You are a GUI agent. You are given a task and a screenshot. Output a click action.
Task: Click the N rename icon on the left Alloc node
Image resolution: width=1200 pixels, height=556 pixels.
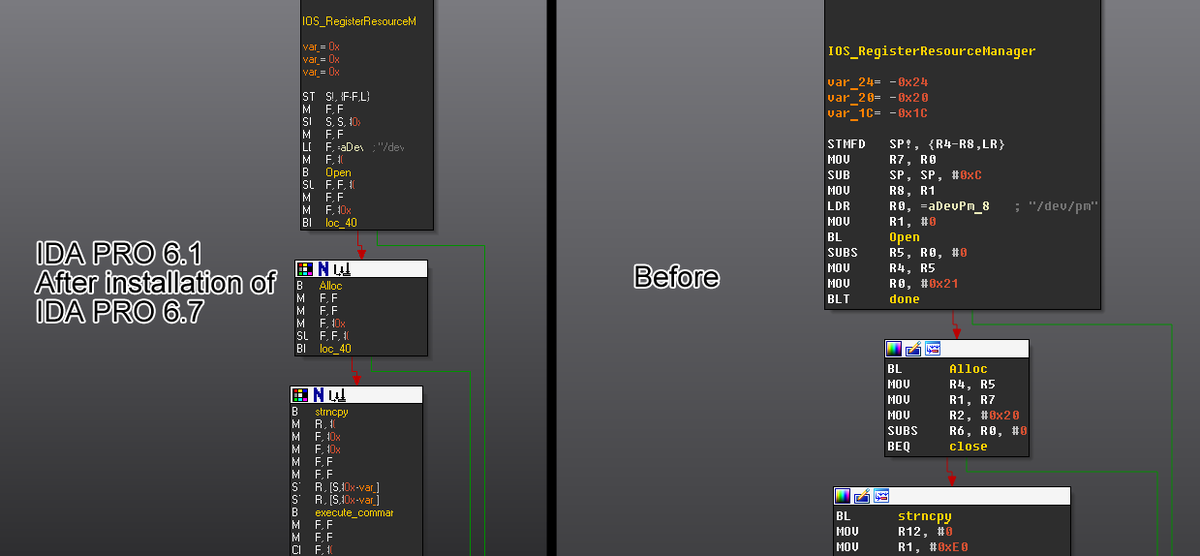click(323, 269)
